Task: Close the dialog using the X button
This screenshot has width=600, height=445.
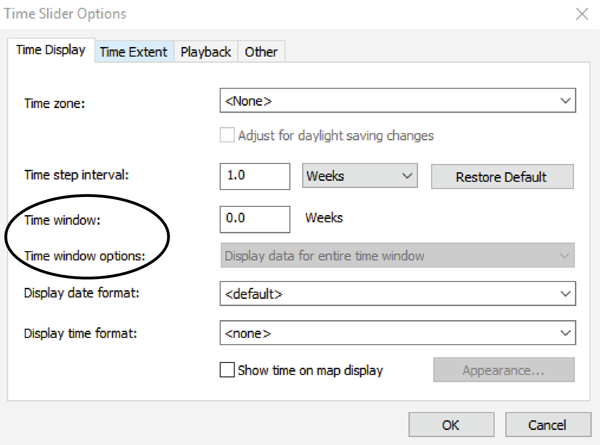Action: pyautogui.click(x=581, y=14)
